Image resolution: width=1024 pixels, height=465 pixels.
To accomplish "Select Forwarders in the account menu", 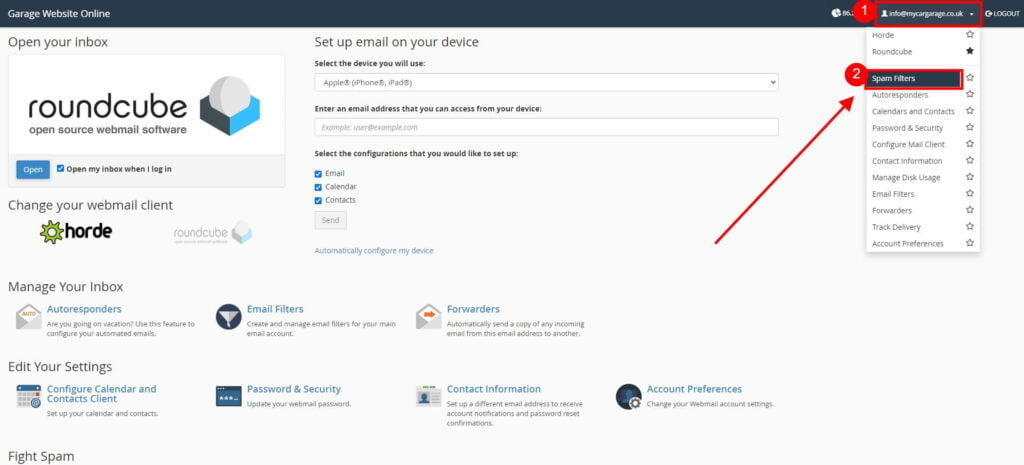I will (x=891, y=210).
